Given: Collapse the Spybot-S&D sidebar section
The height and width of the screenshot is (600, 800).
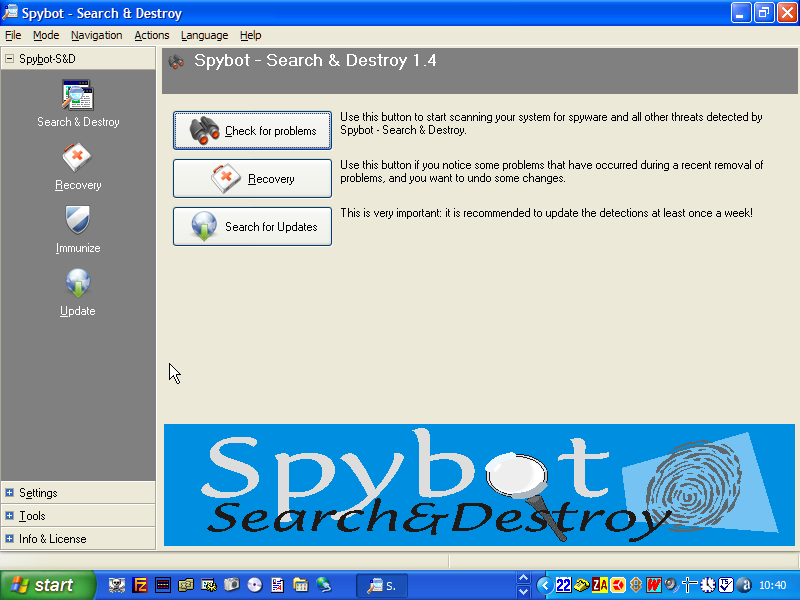Looking at the screenshot, I should click(9, 59).
